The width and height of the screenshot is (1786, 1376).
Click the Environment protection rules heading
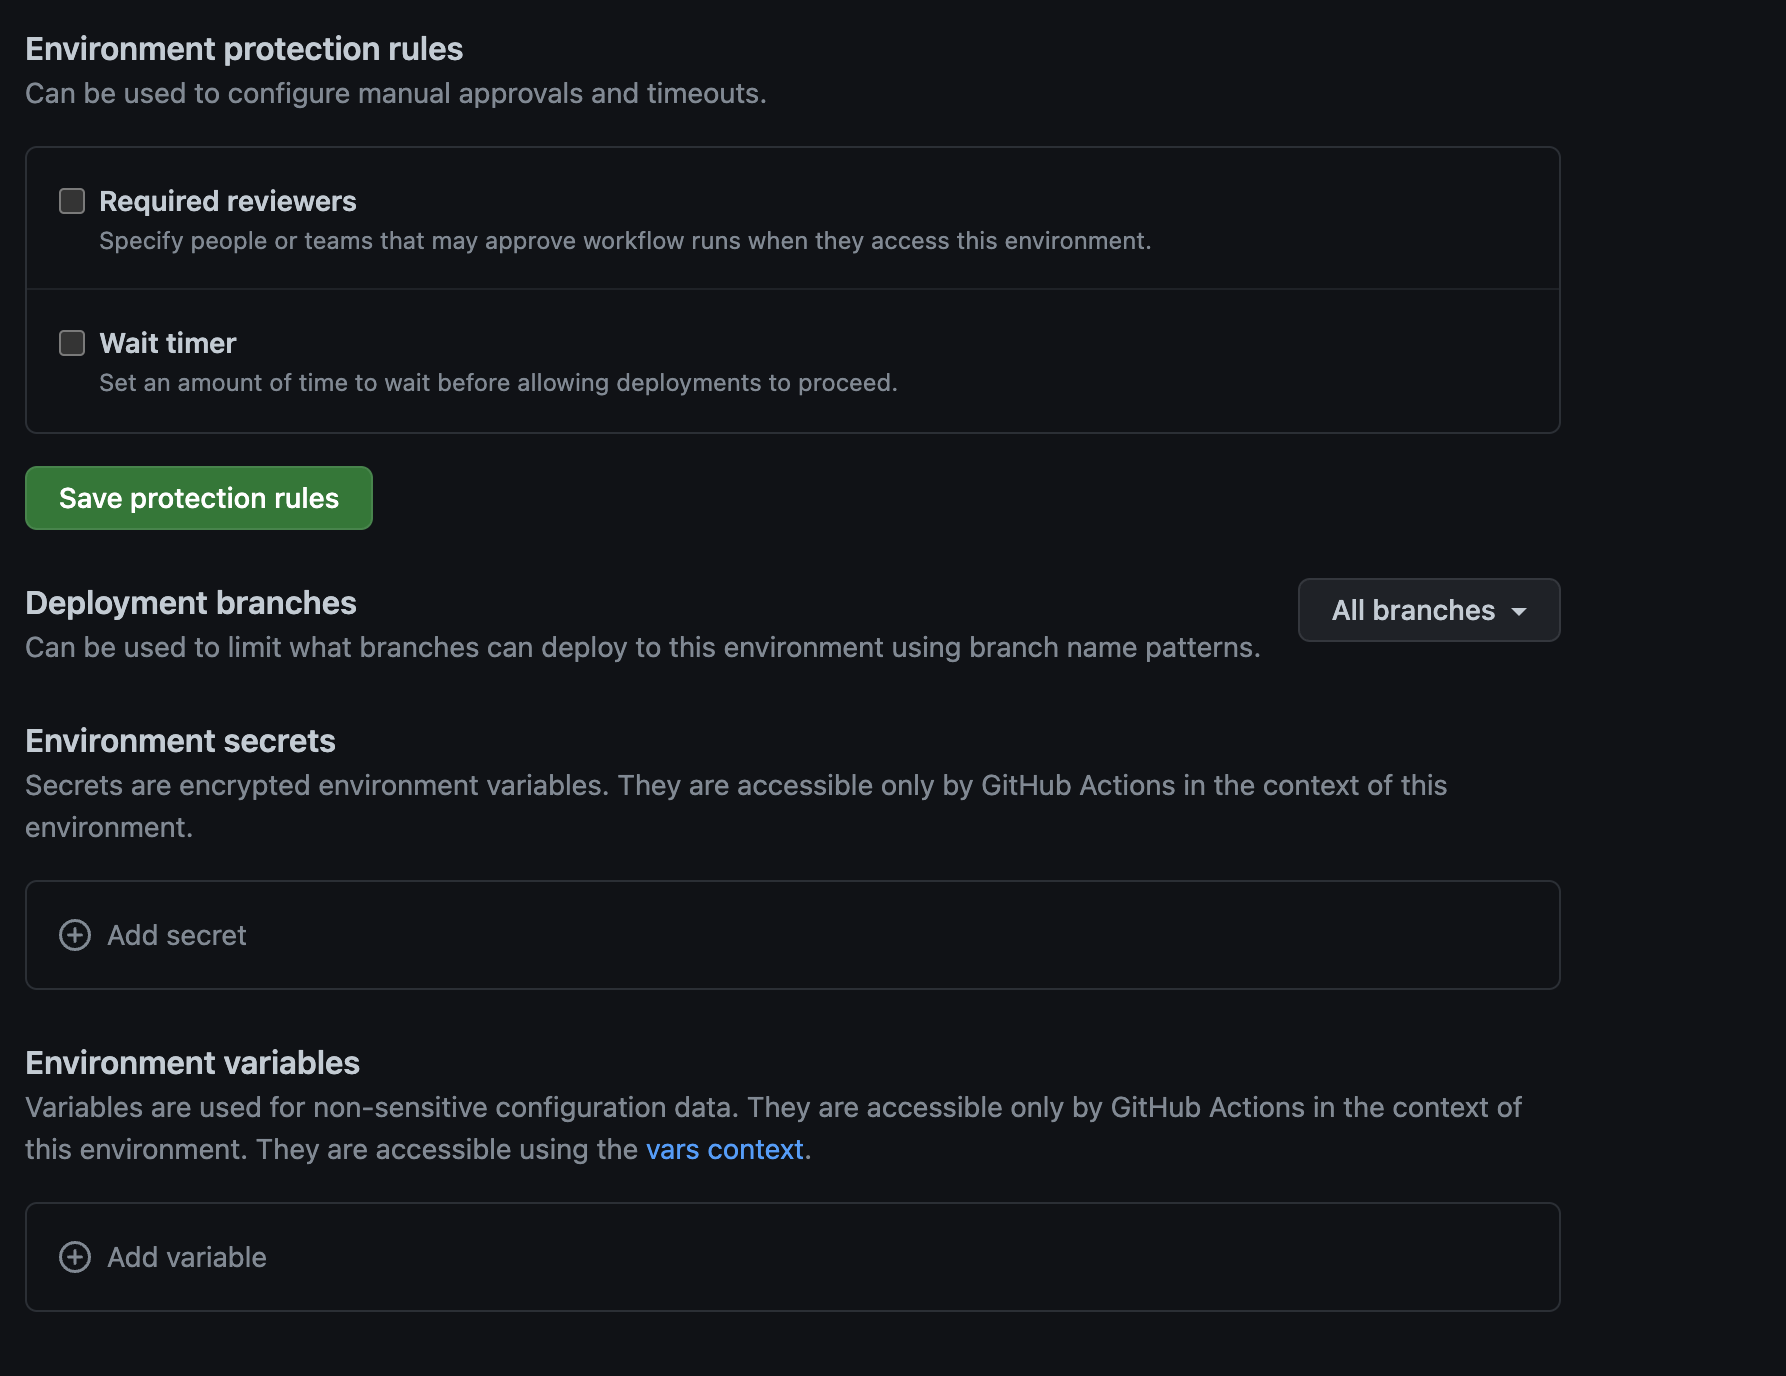coord(244,49)
